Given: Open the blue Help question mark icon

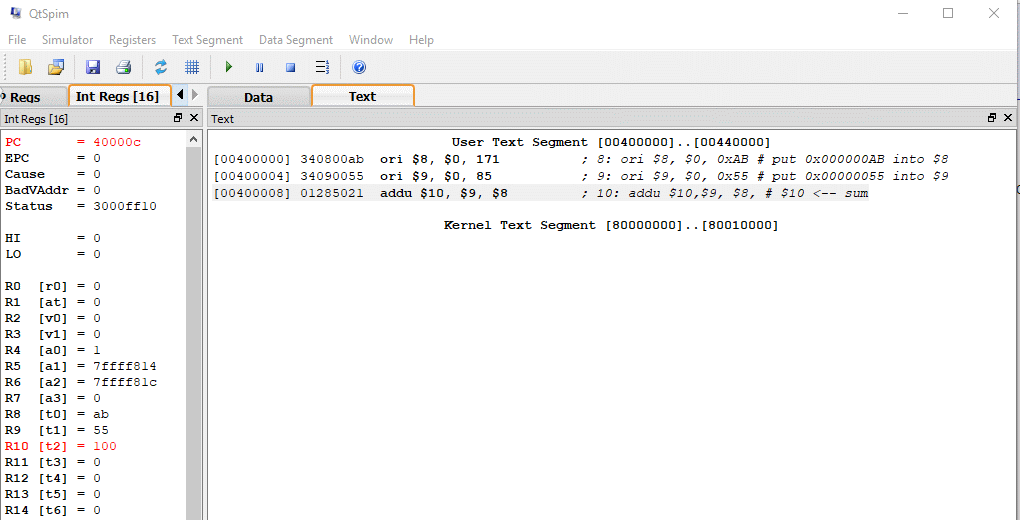Looking at the screenshot, I should [x=359, y=67].
